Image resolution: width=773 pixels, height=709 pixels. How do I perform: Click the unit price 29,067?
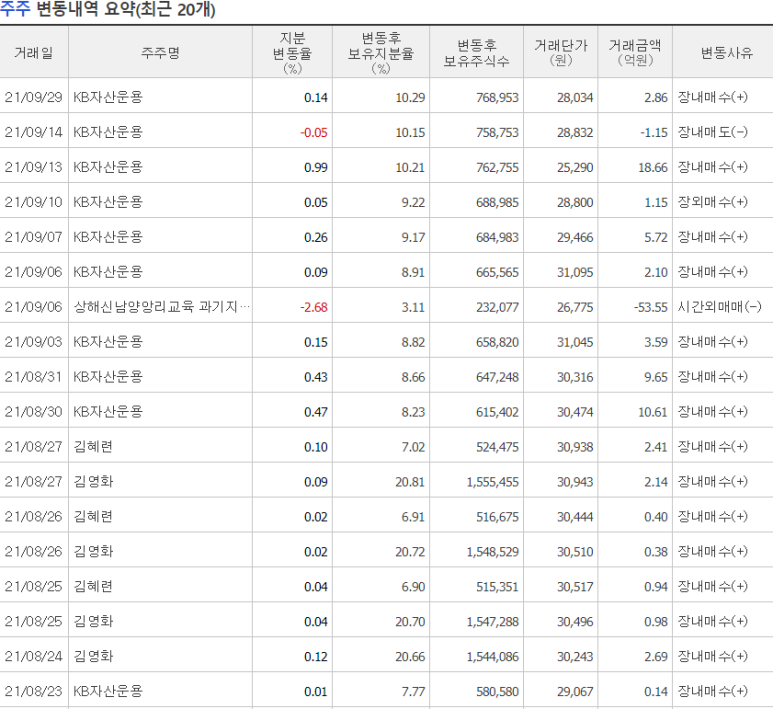(575, 692)
